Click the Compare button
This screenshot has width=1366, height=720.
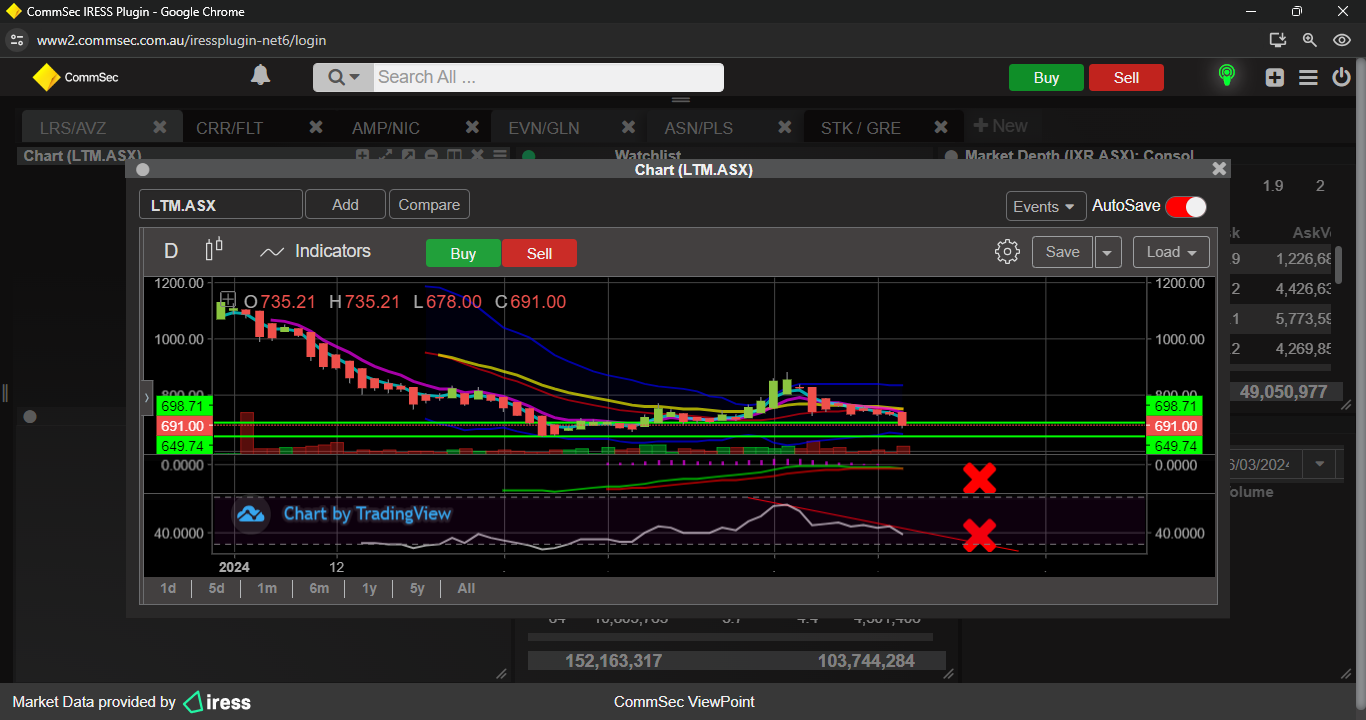click(429, 205)
